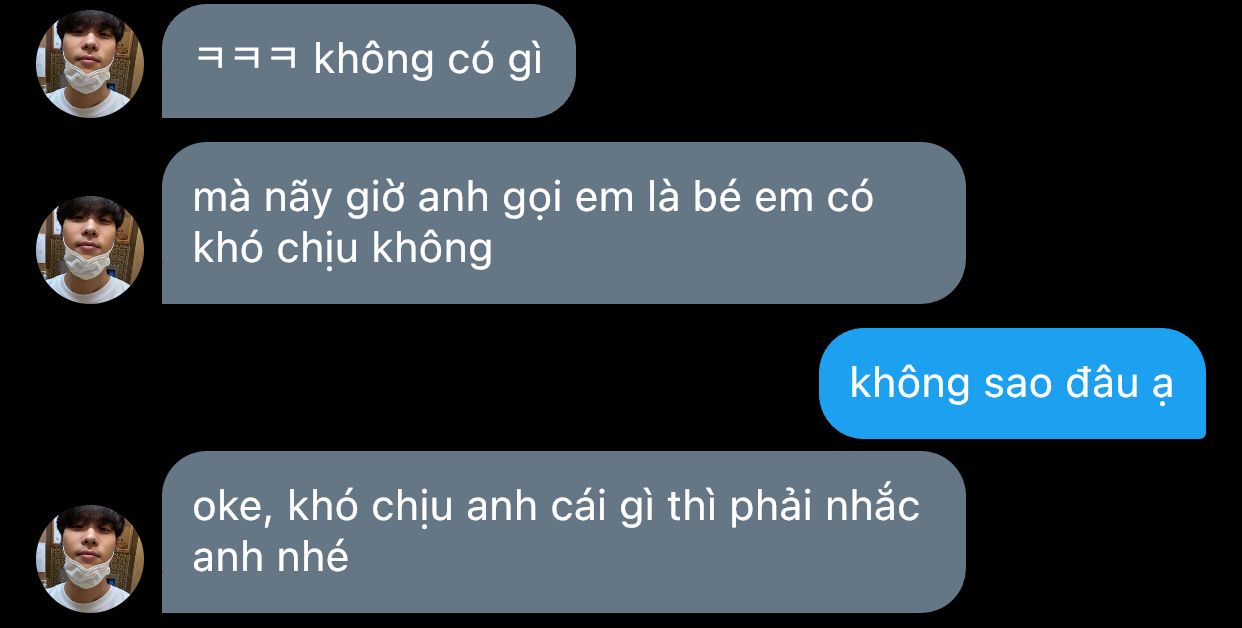The height and width of the screenshot is (628, 1242).
Task: Click the words 'bé em có' in second message
Action: point(783,197)
